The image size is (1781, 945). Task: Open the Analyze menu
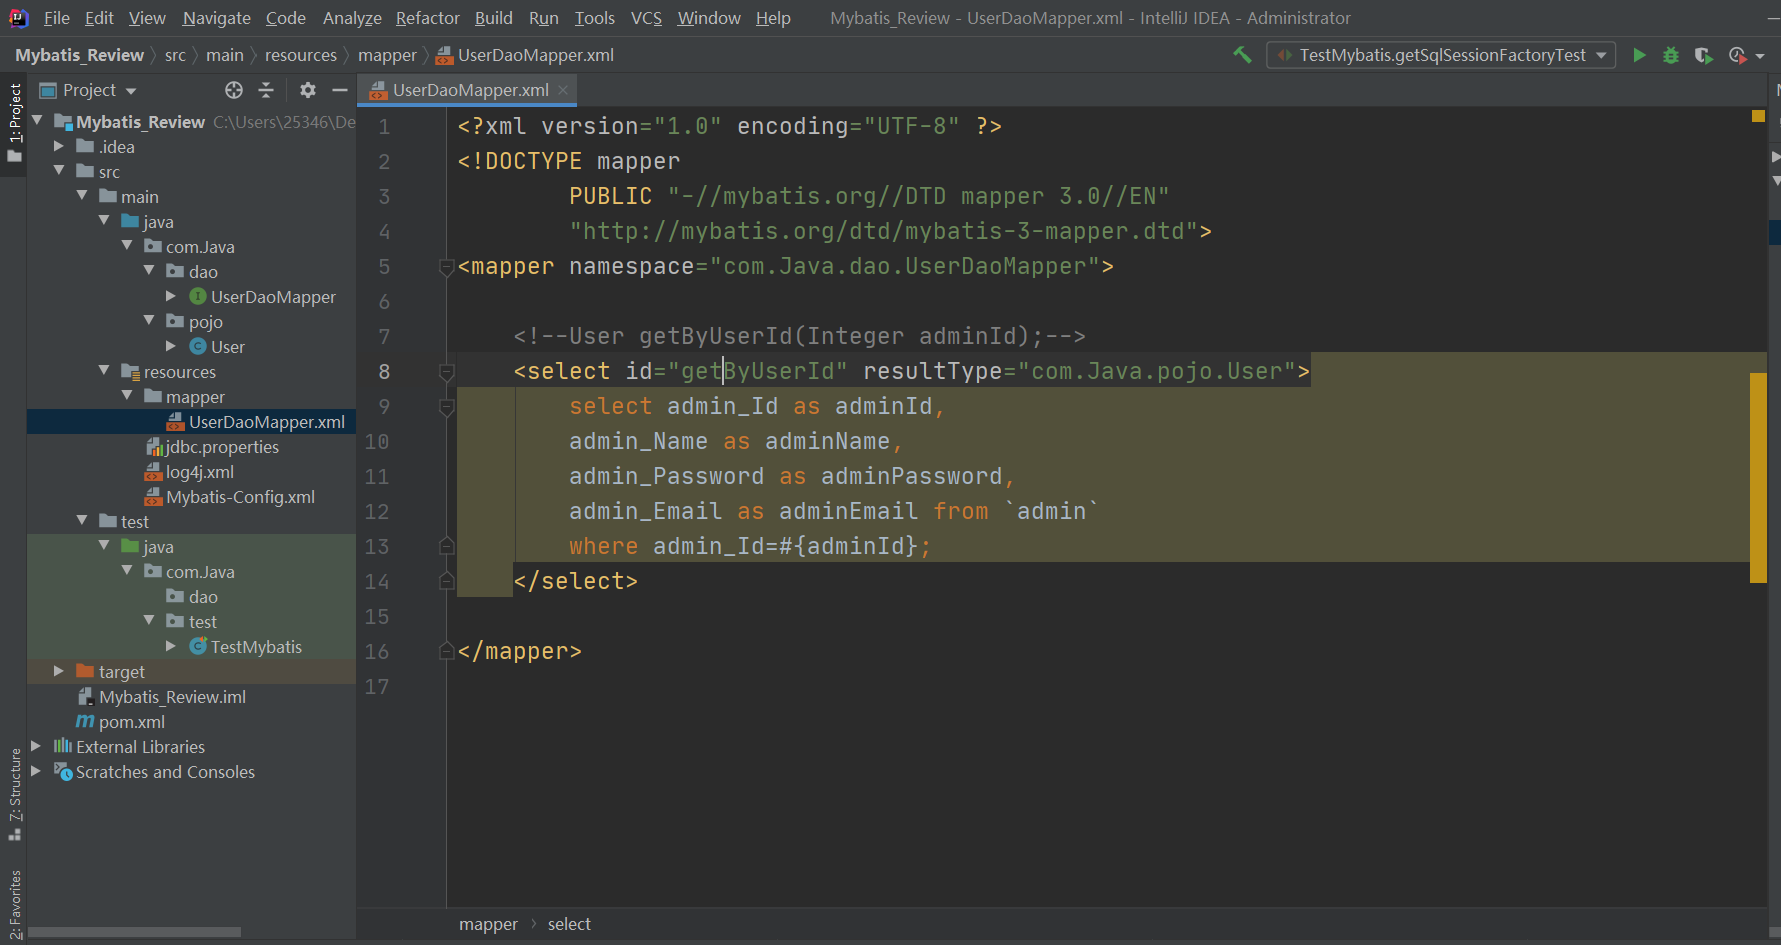(352, 18)
